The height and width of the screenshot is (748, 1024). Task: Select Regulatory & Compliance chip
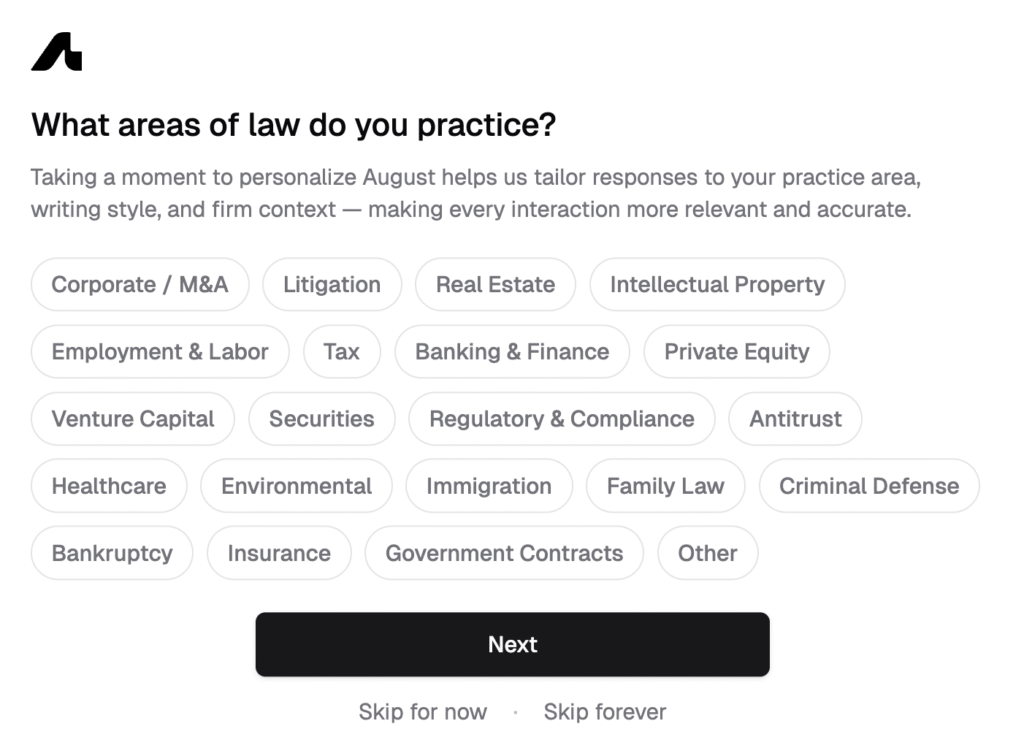point(562,419)
